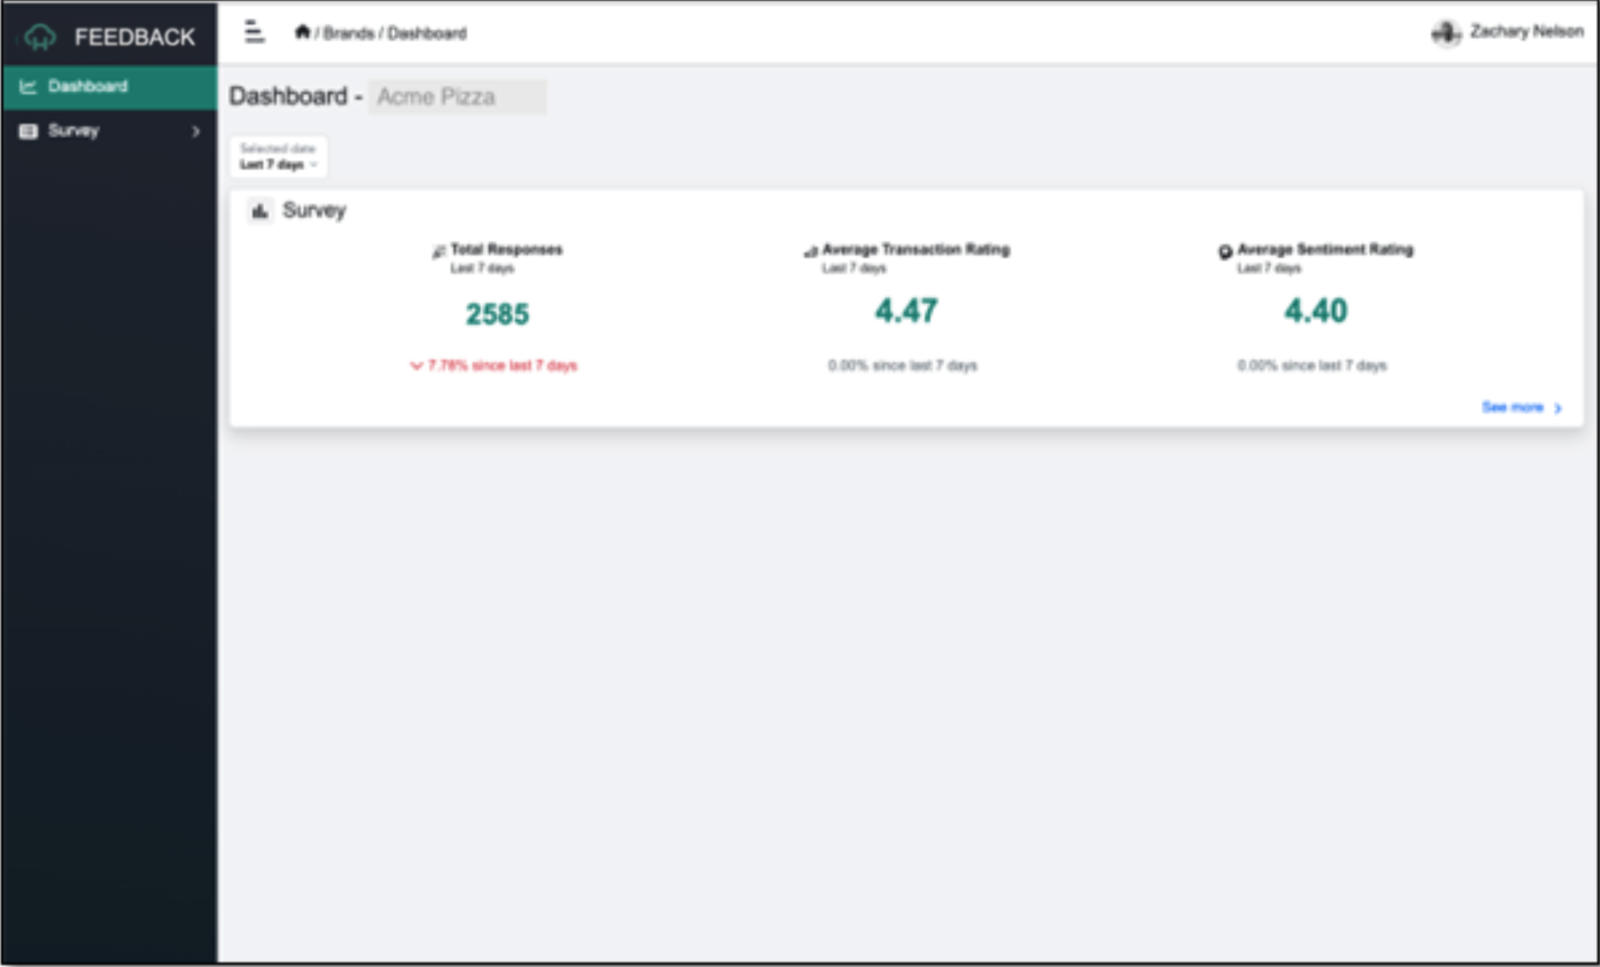
Task: Expand the Survey sidebar submenu chevron
Action: click(196, 130)
